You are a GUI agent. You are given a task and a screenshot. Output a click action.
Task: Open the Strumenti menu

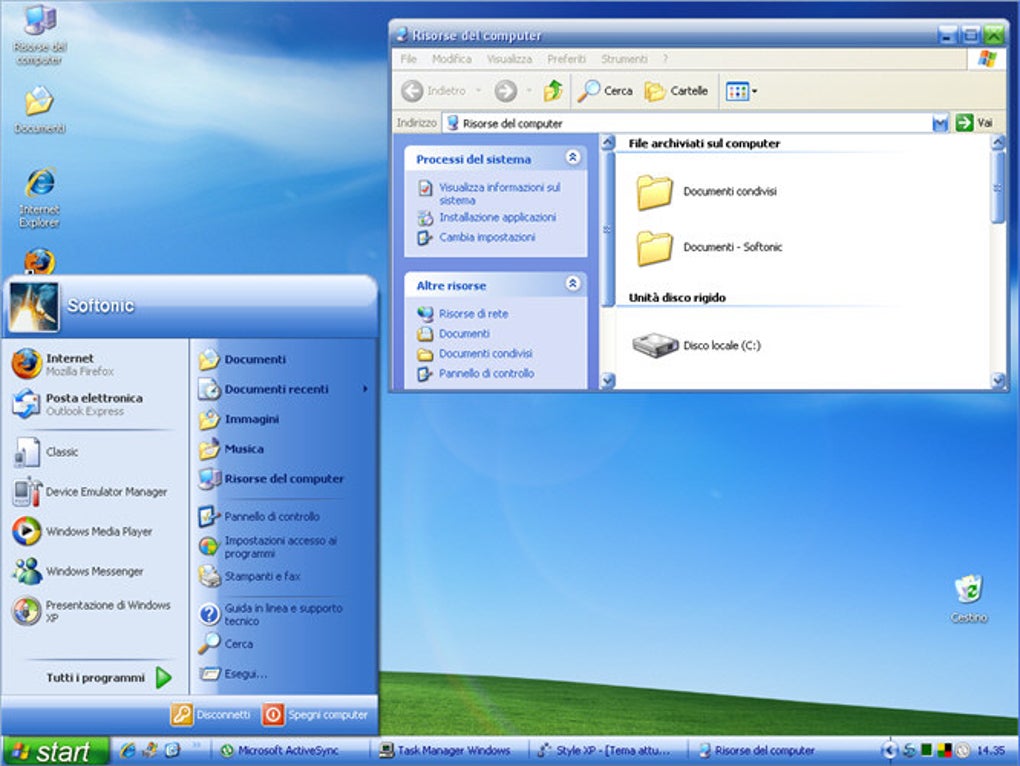624,59
